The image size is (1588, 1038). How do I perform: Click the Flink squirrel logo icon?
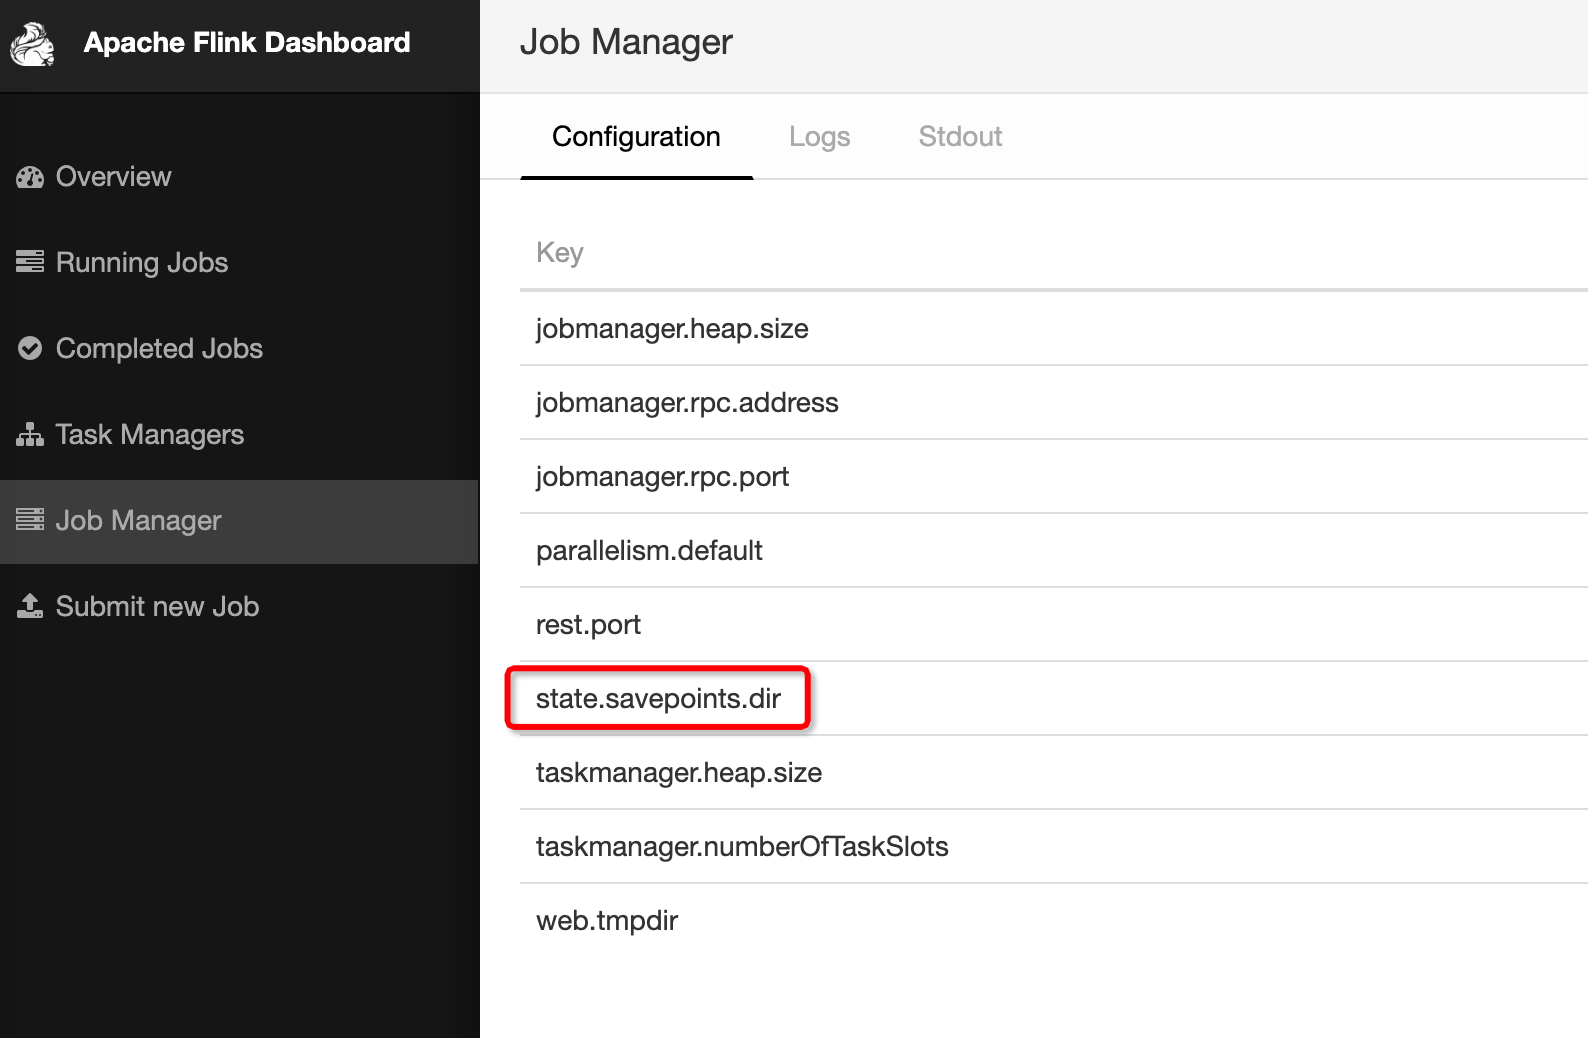point(33,44)
